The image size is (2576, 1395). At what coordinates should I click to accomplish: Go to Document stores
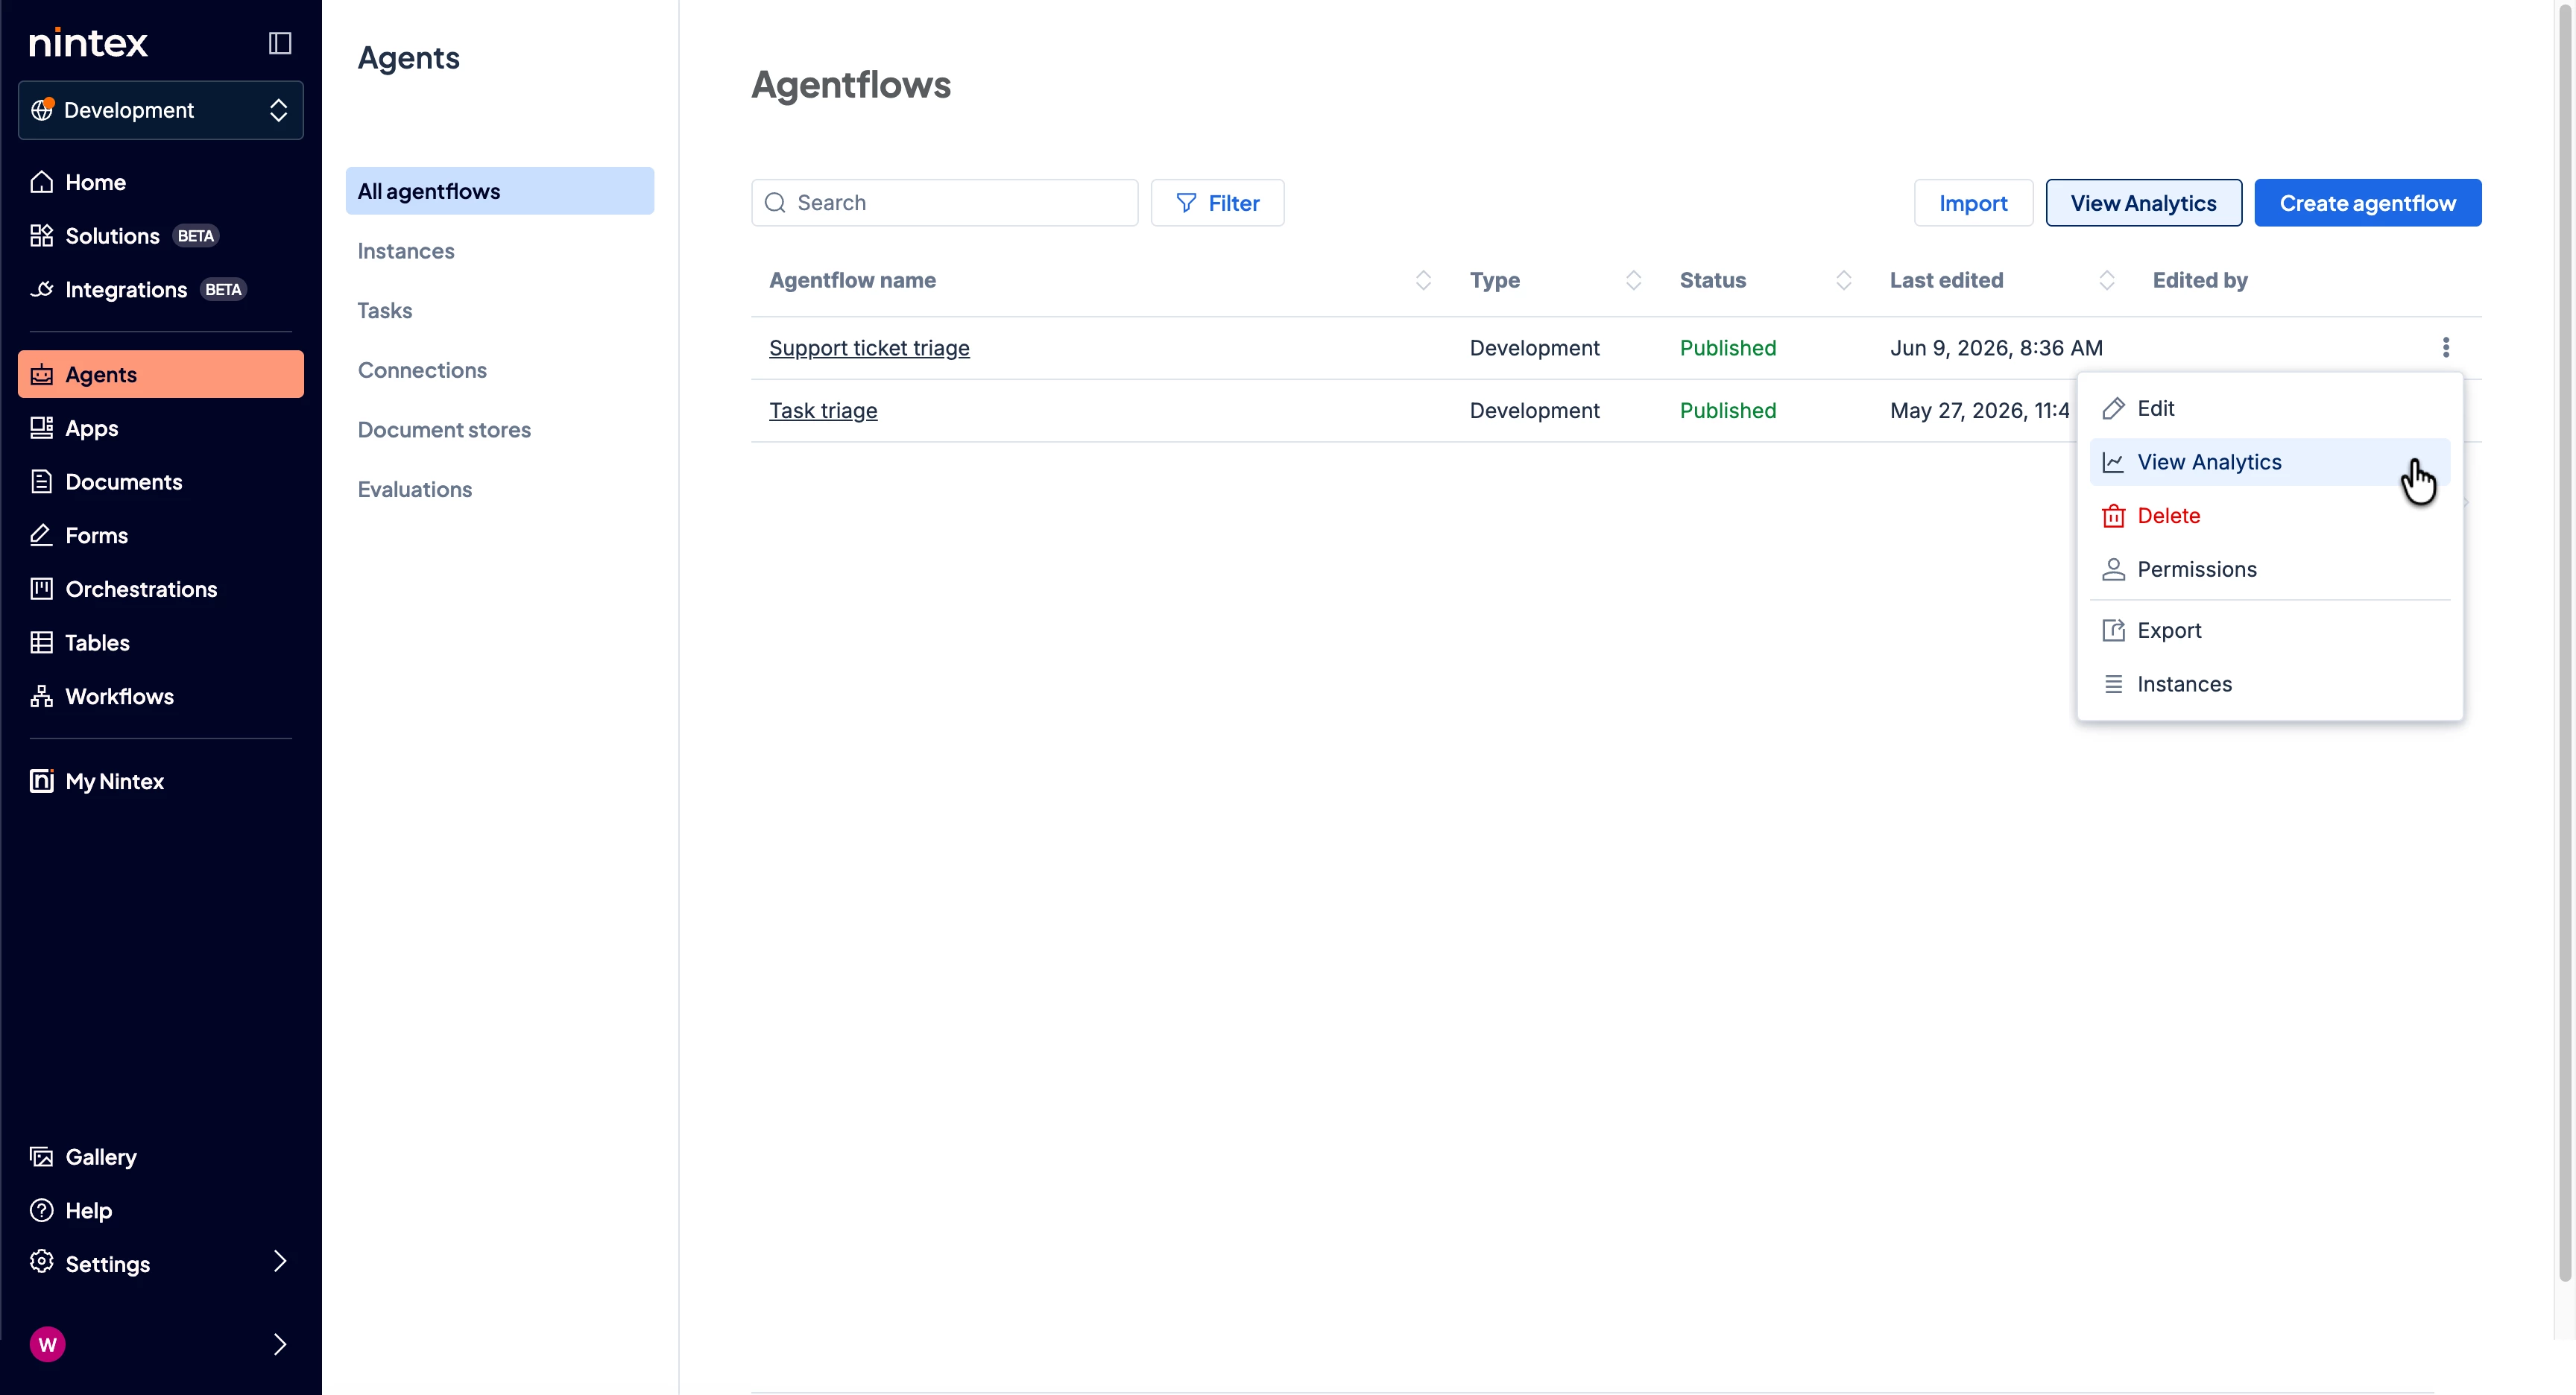pyautogui.click(x=500, y=430)
